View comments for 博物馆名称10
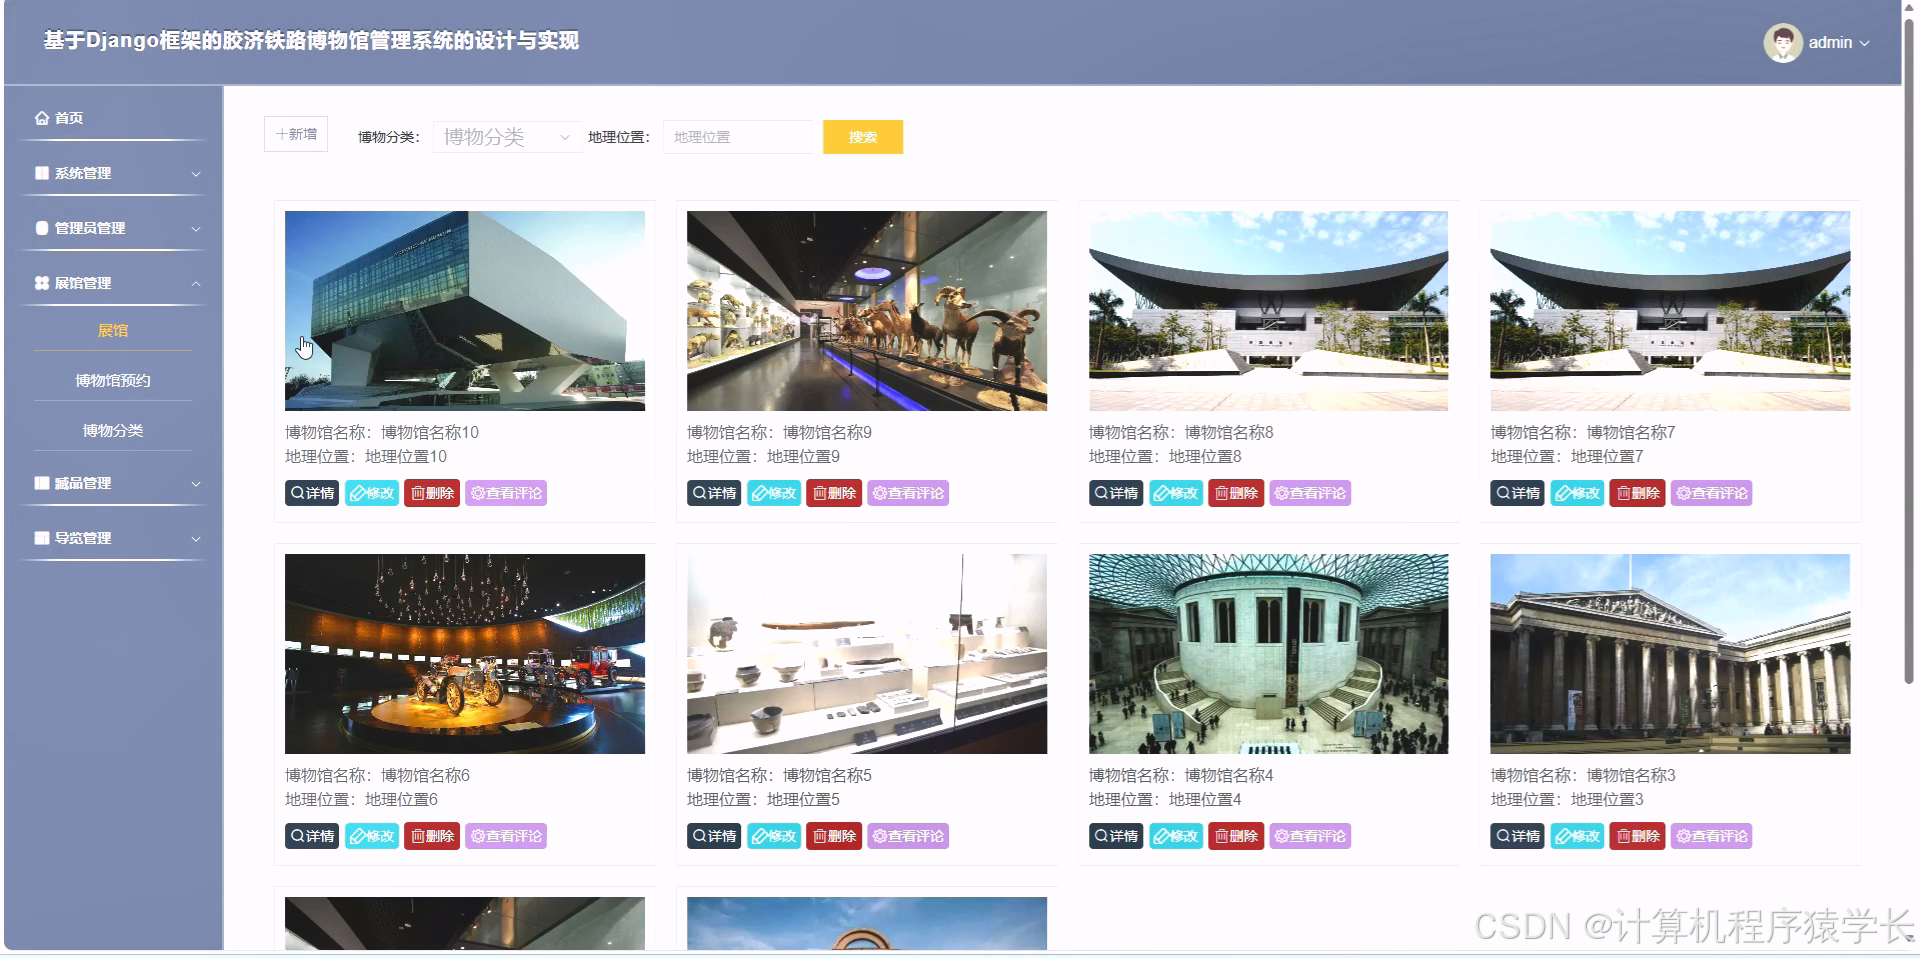 coord(506,493)
